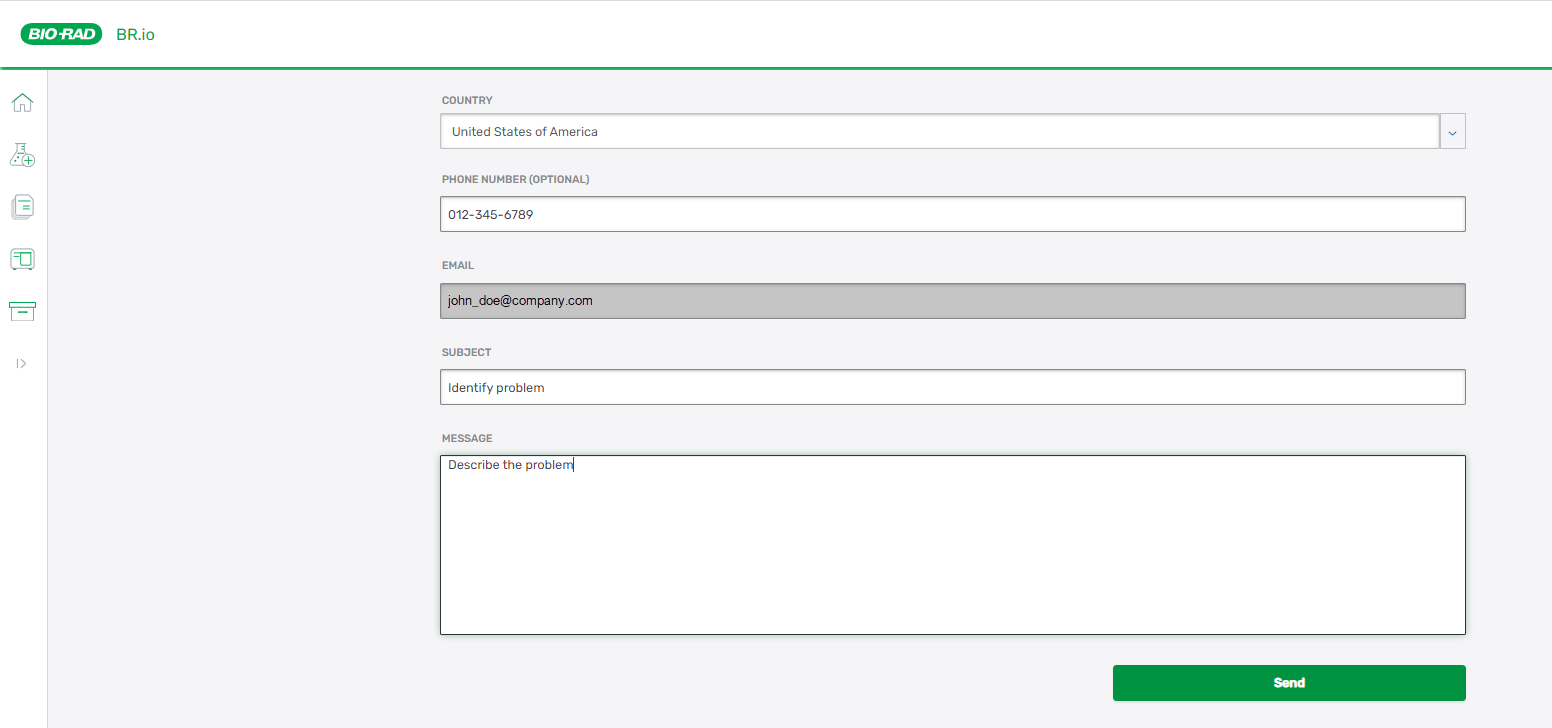The image size is (1552, 728).
Task: Open the documents pages sidebar icon
Action: tap(22, 207)
